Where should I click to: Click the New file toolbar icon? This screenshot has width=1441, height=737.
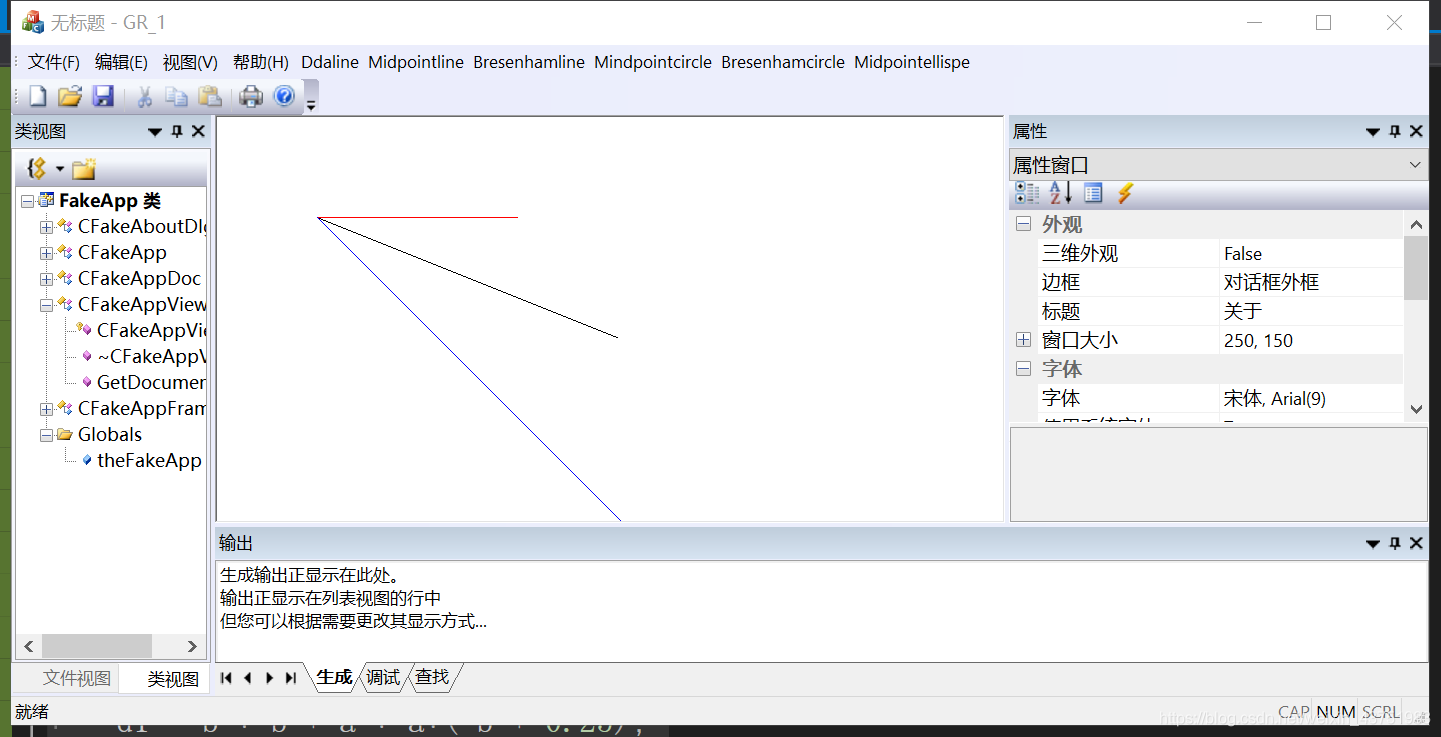(x=38, y=96)
